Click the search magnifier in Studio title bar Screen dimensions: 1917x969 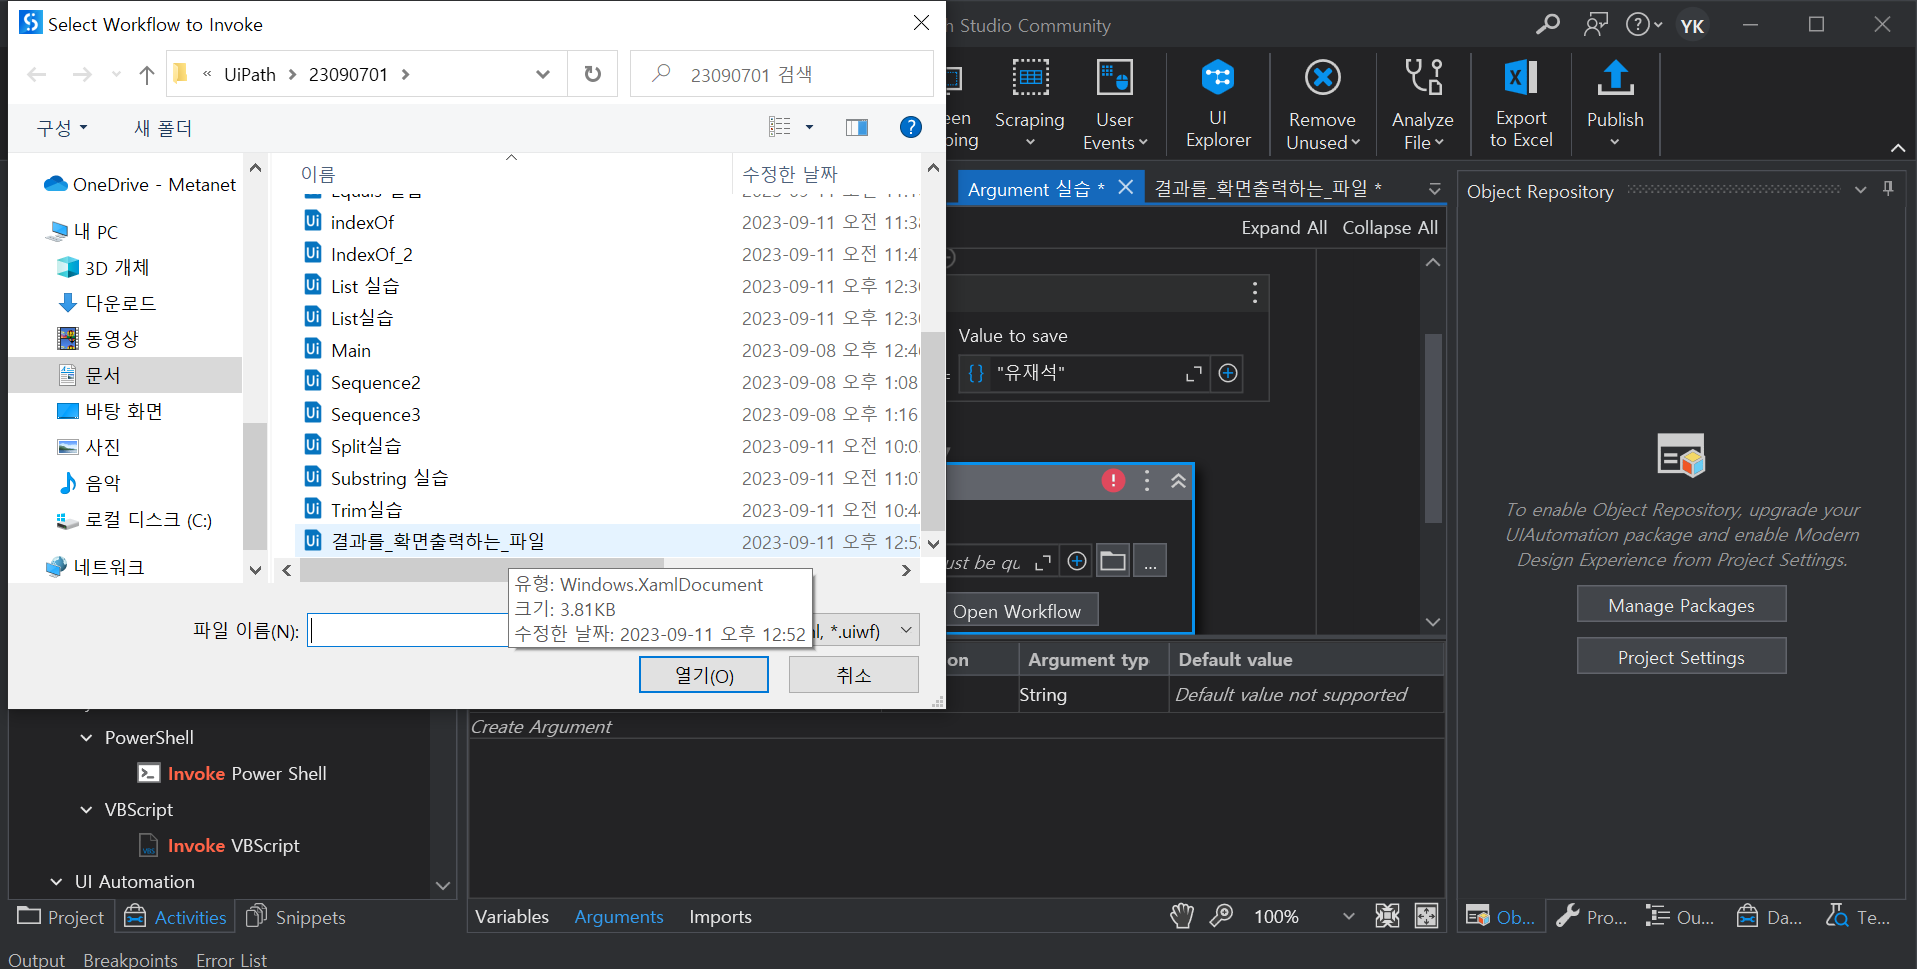click(x=1547, y=24)
